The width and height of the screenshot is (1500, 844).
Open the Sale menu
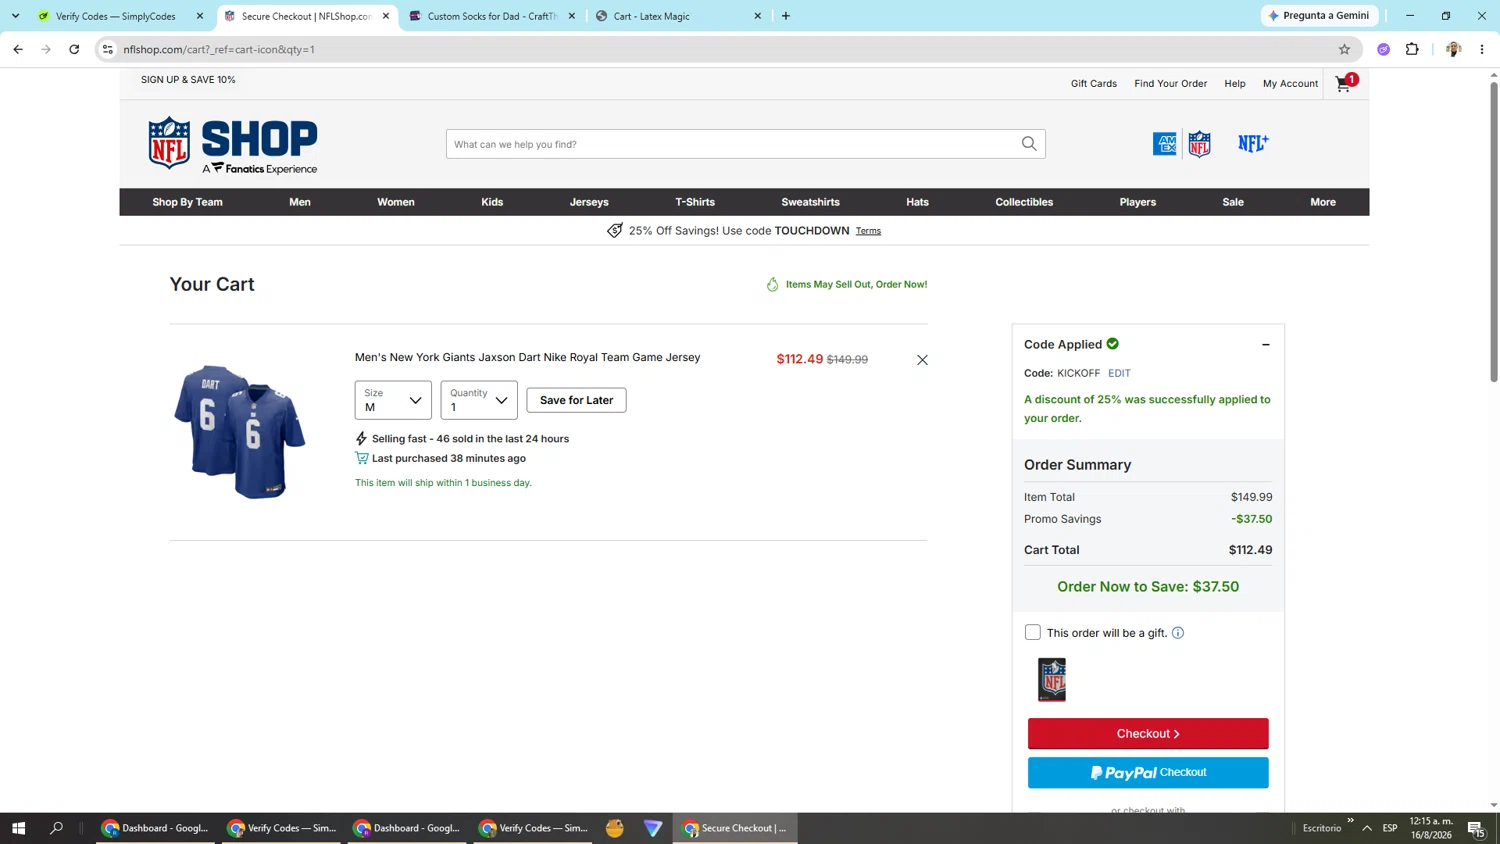pyautogui.click(x=1233, y=202)
